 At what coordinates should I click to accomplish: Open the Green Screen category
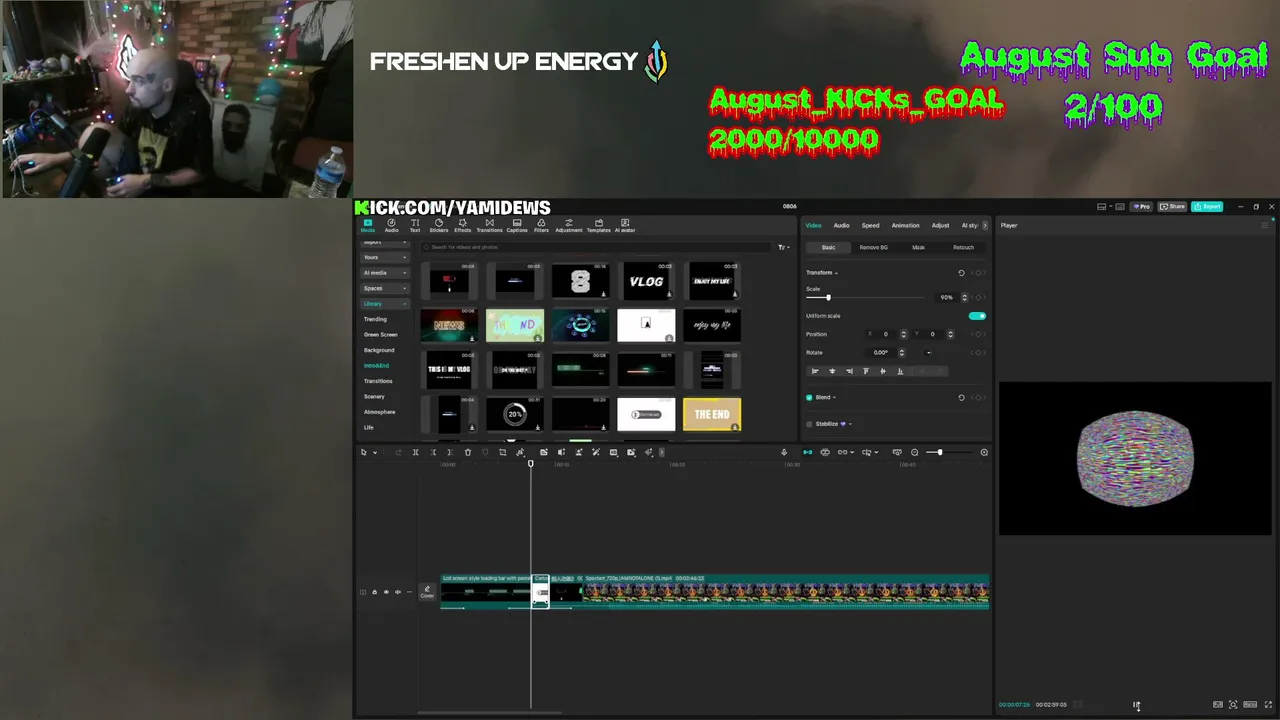(x=380, y=335)
